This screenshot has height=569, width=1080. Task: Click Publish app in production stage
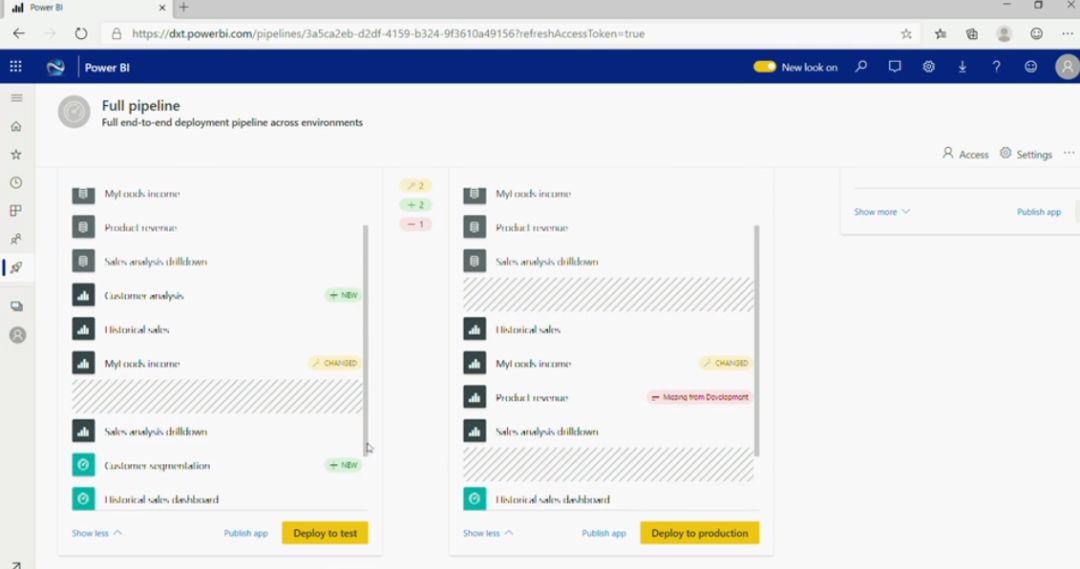pyautogui.click(x=1039, y=212)
